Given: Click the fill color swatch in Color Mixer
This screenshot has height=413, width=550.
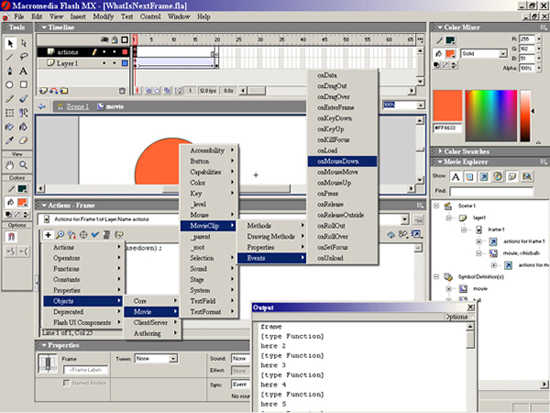Looking at the screenshot, I should pos(450,54).
